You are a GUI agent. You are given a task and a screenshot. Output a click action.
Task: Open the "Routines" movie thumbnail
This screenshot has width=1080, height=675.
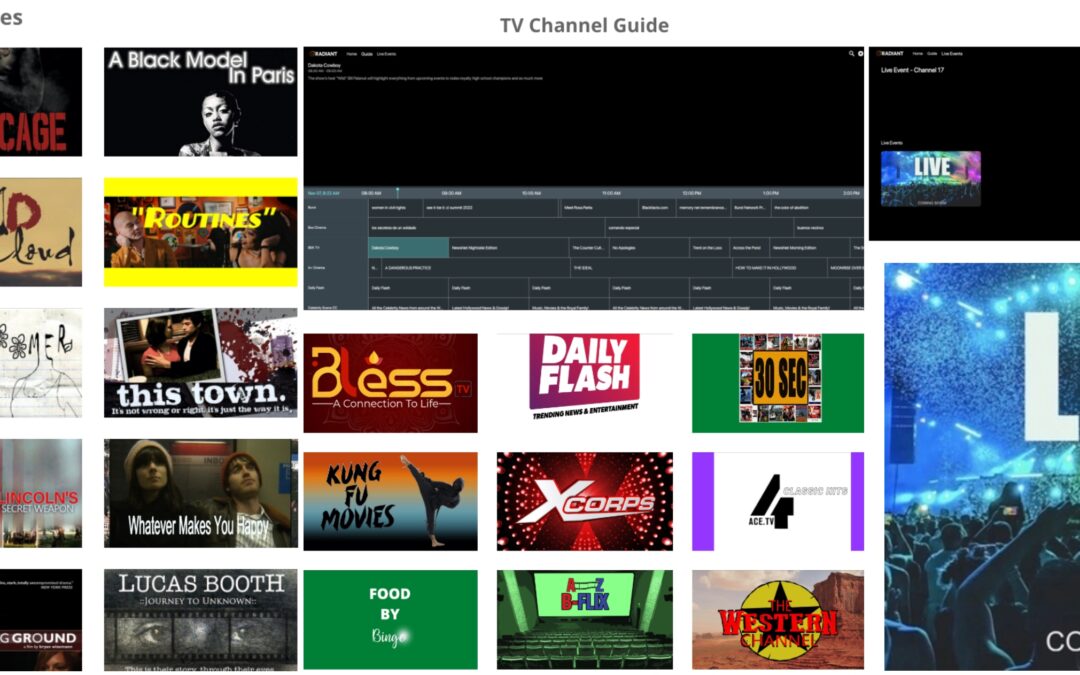(x=200, y=232)
